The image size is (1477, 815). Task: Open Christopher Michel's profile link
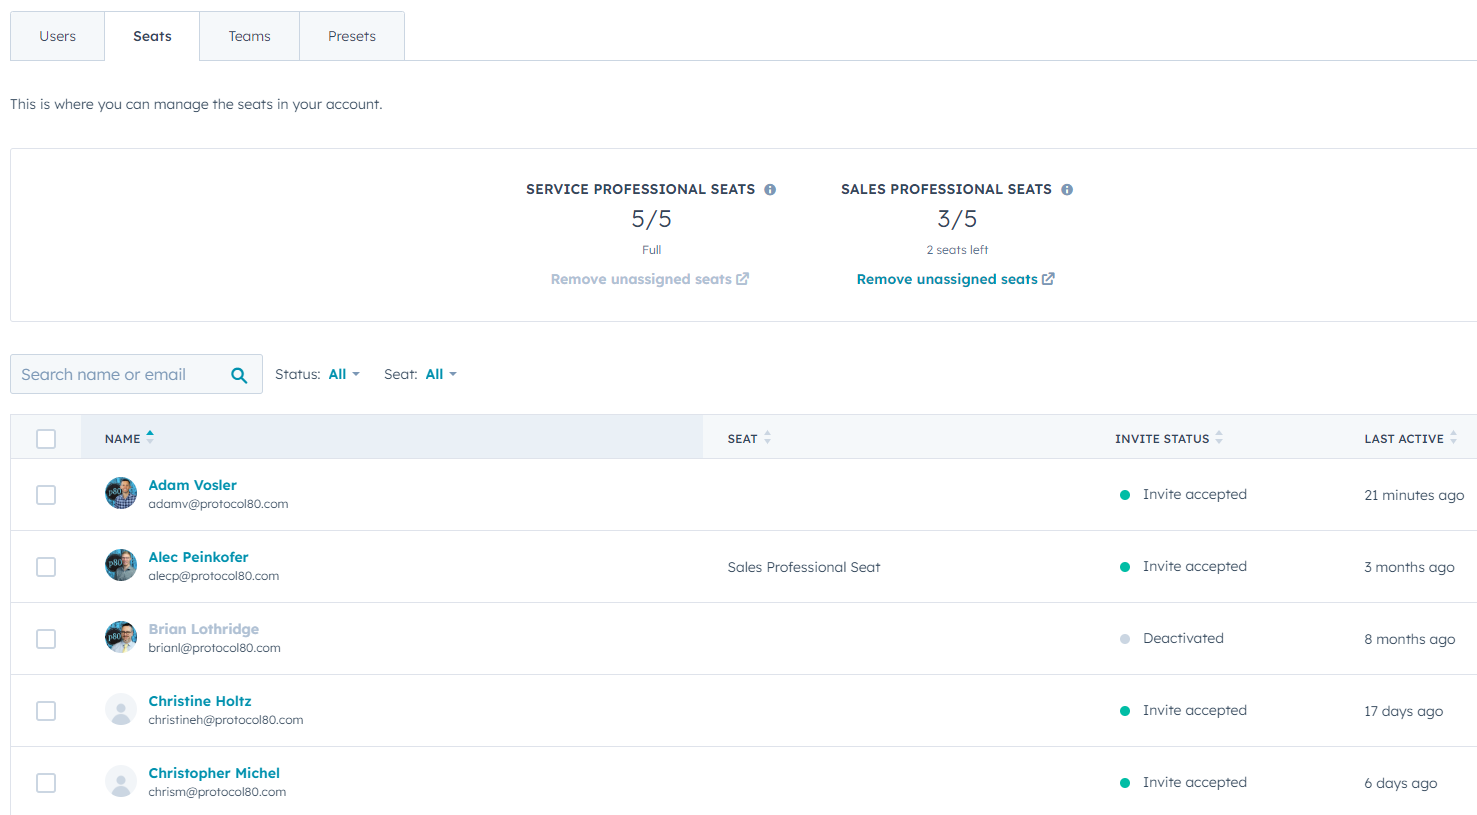coord(214,772)
